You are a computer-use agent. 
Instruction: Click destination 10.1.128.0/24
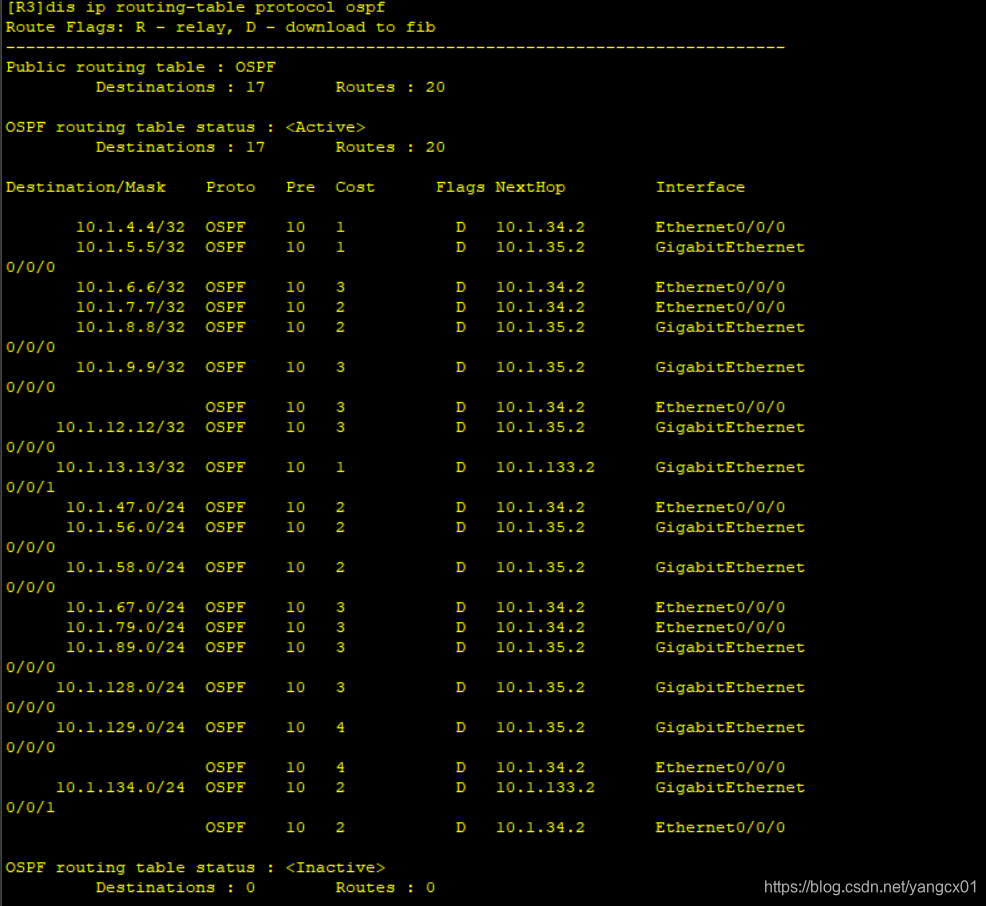pos(120,687)
